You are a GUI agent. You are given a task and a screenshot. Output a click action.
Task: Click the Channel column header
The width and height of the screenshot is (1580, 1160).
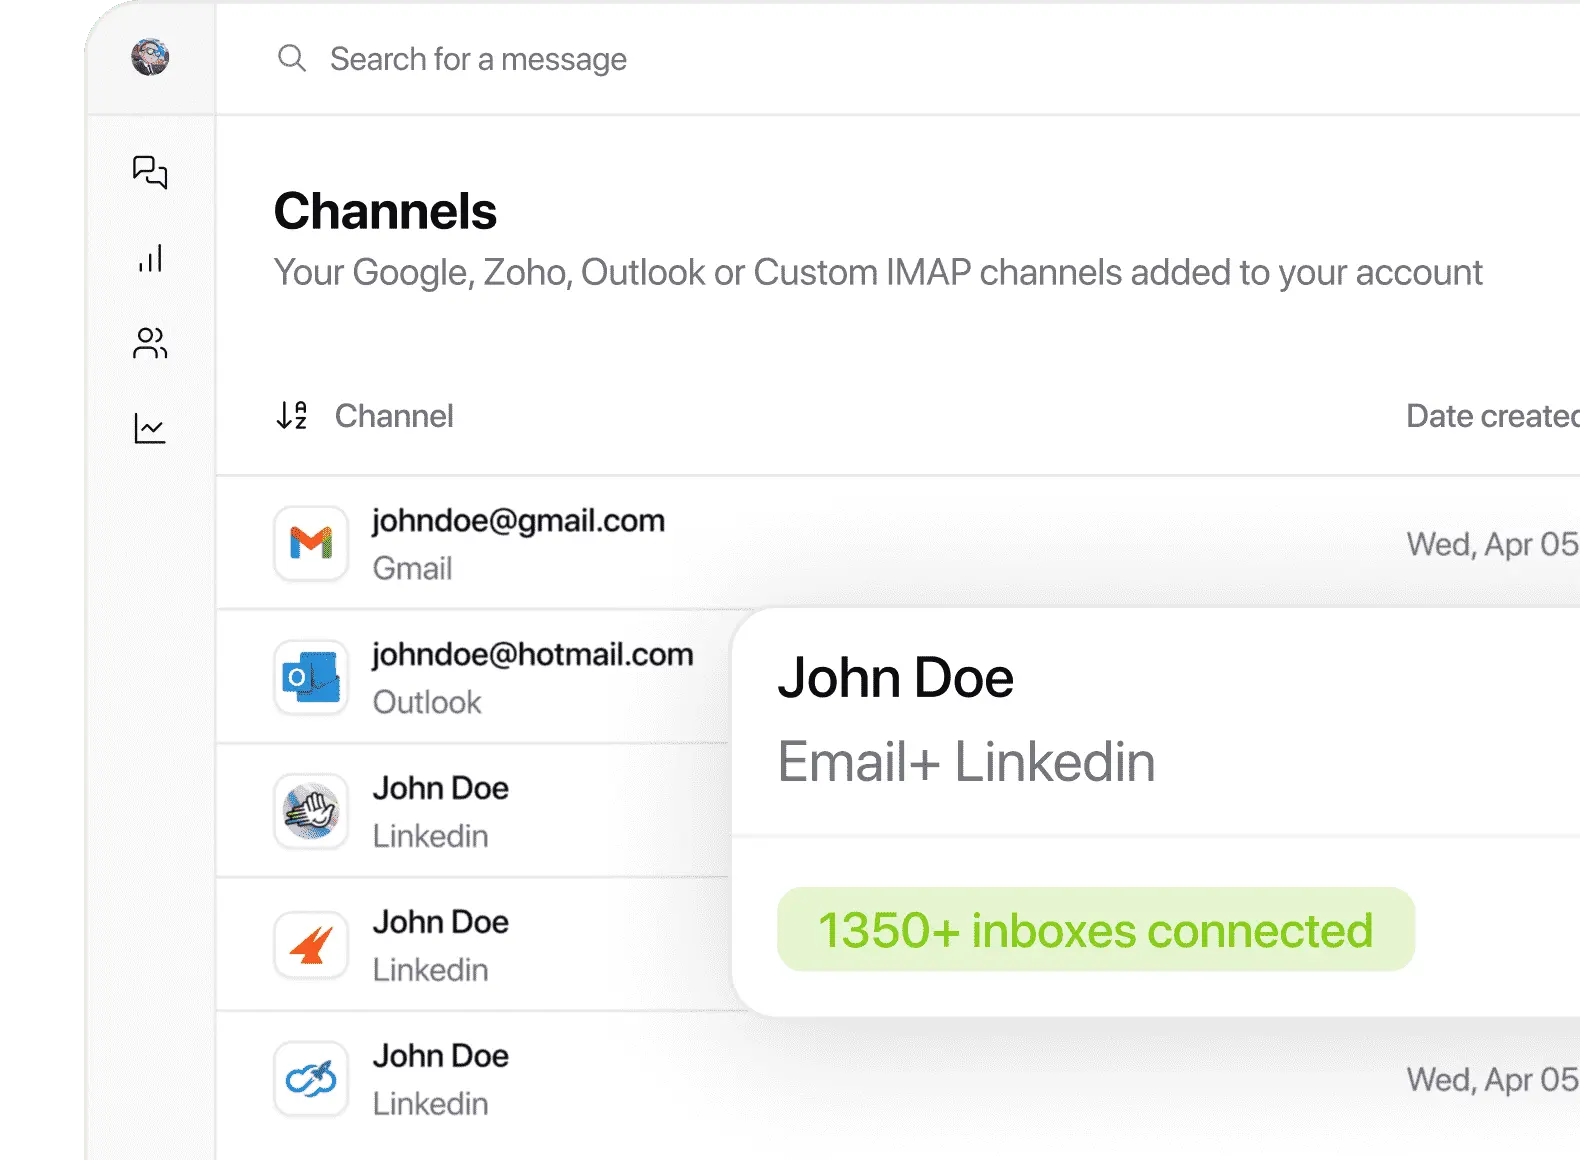394,416
